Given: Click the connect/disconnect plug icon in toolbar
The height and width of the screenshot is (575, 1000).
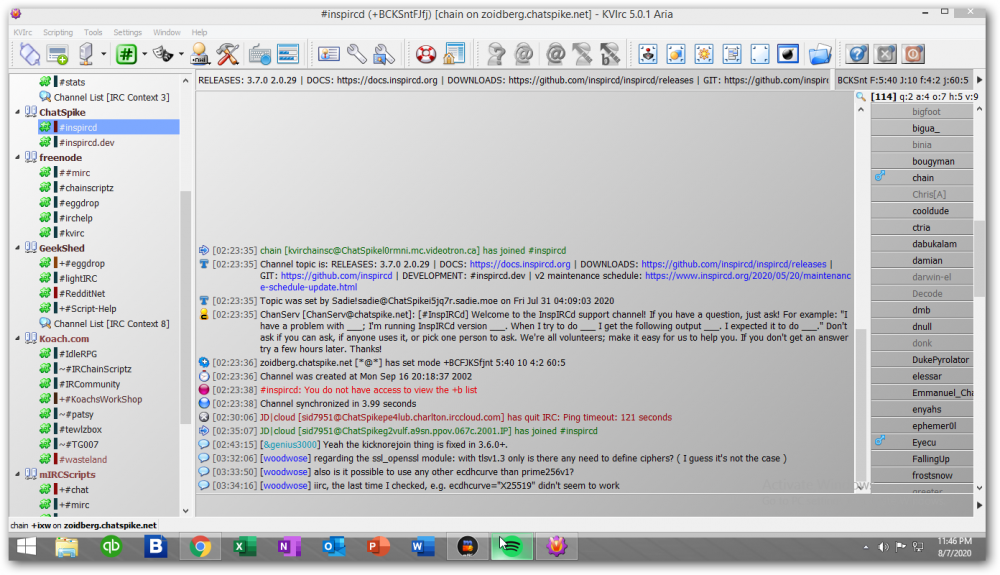Looking at the screenshot, I should point(29,54).
